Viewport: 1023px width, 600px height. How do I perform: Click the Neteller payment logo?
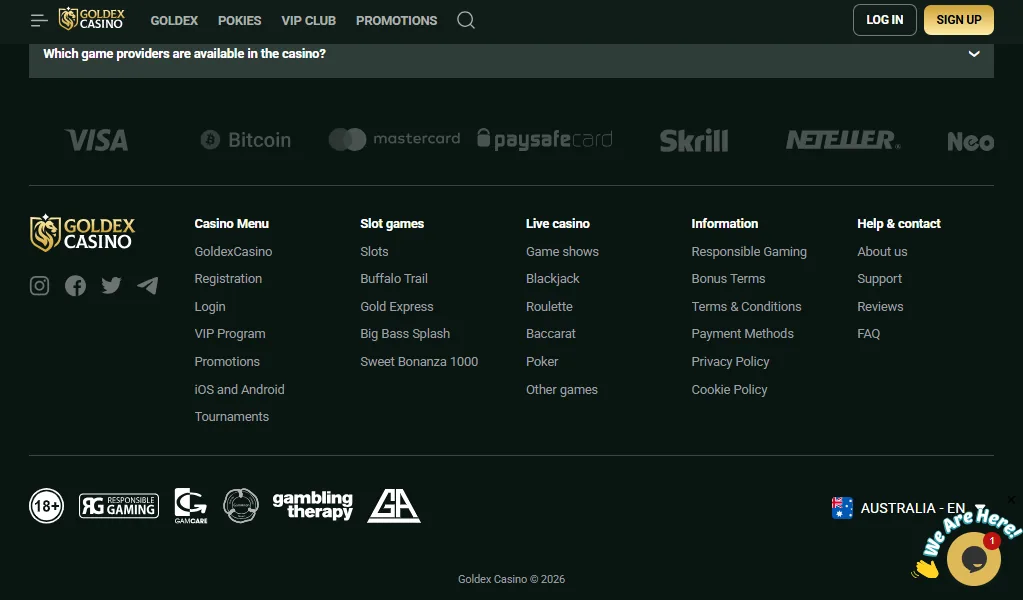point(843,140)
